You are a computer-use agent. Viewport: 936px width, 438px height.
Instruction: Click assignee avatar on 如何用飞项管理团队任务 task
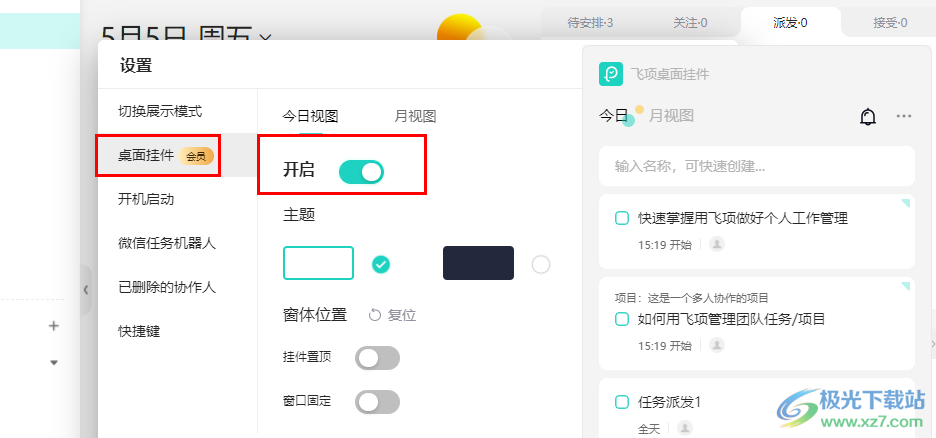coord(717,345)
